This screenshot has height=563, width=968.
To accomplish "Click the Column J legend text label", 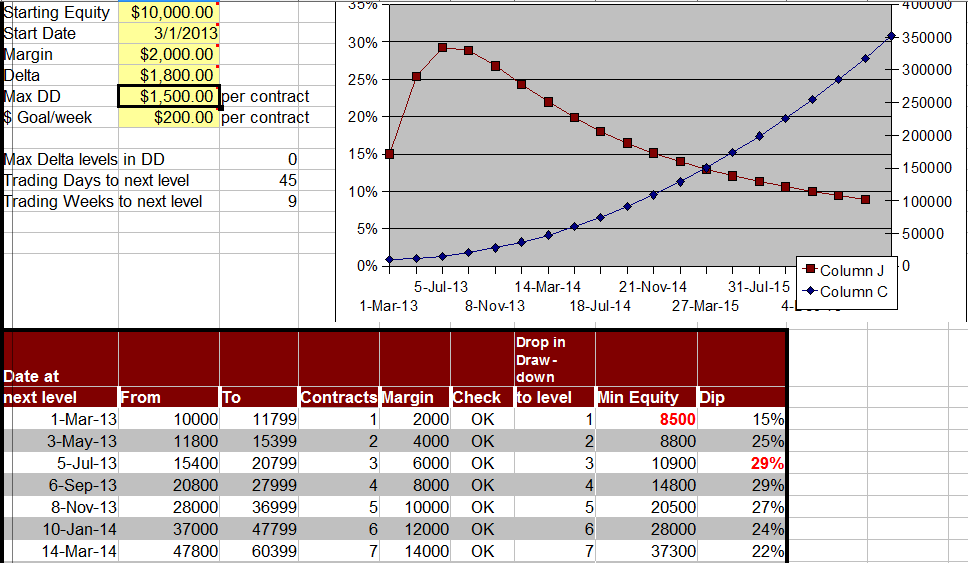I will point(852,271).
